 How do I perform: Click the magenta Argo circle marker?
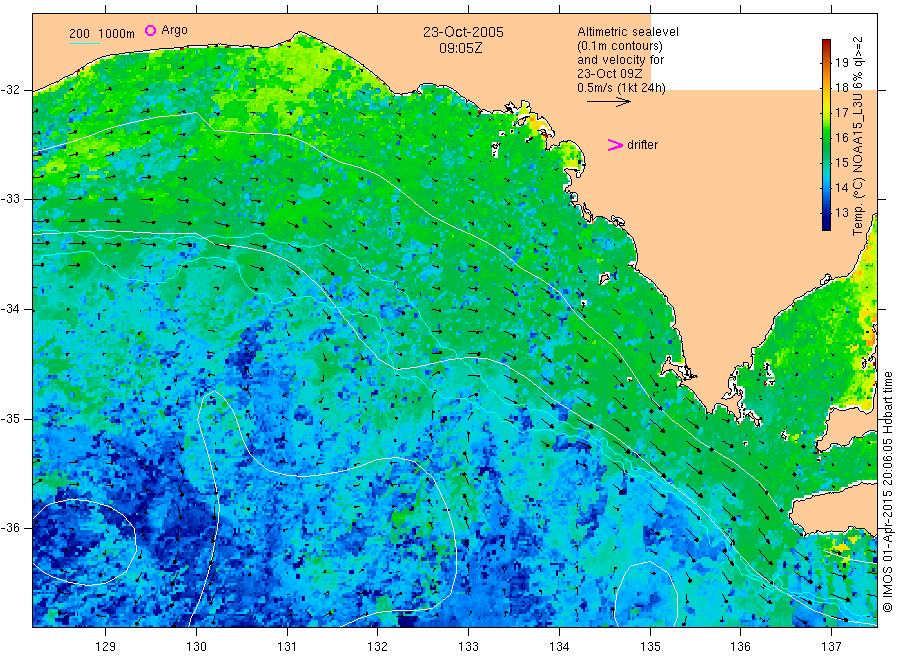coord(150,30)
